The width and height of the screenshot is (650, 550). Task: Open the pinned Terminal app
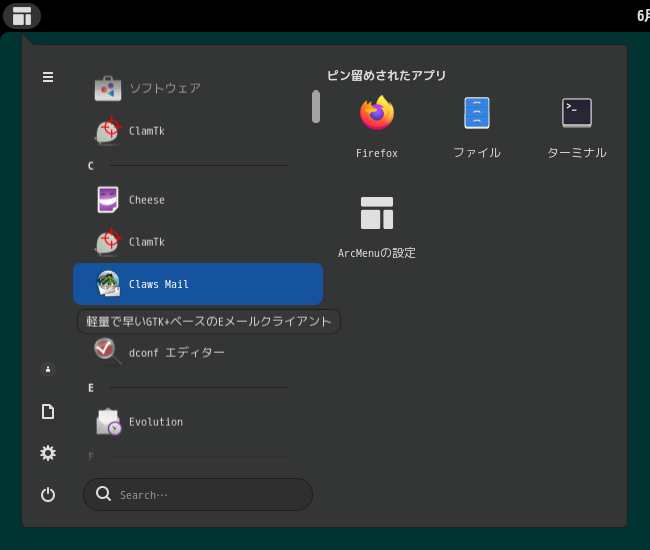point(577,127)
